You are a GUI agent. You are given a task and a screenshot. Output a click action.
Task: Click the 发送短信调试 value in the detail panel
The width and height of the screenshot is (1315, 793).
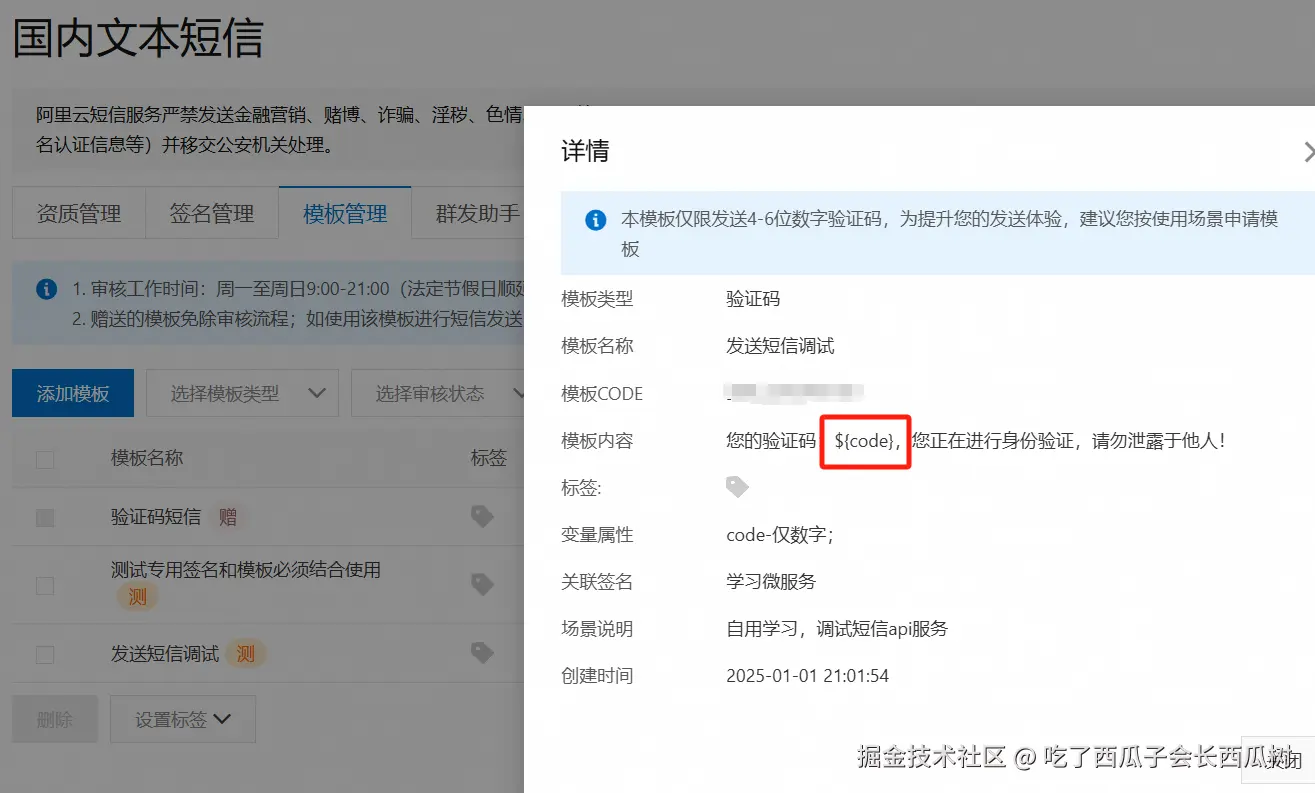tap(780, 346)
